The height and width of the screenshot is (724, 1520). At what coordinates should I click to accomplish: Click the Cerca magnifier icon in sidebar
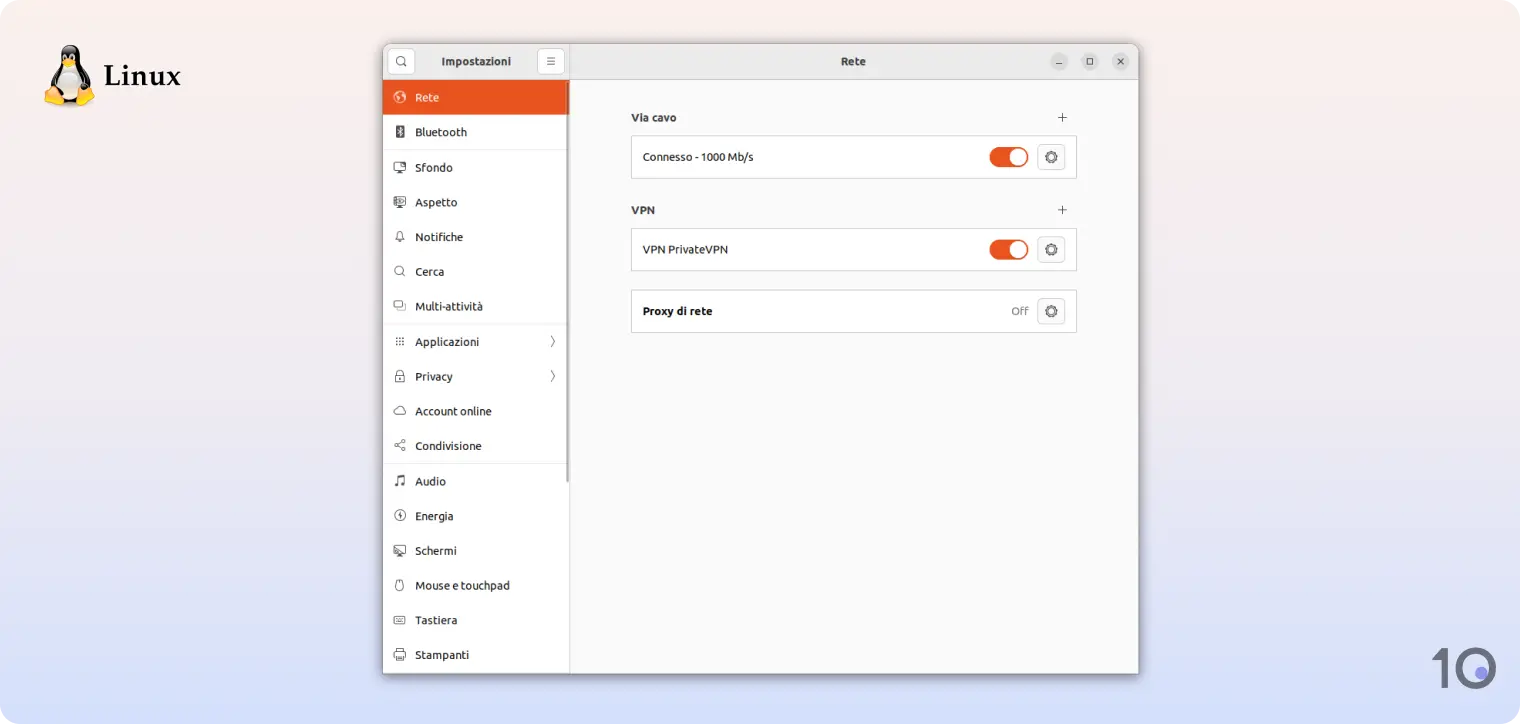pyautogui.click(x=400, y=271)
